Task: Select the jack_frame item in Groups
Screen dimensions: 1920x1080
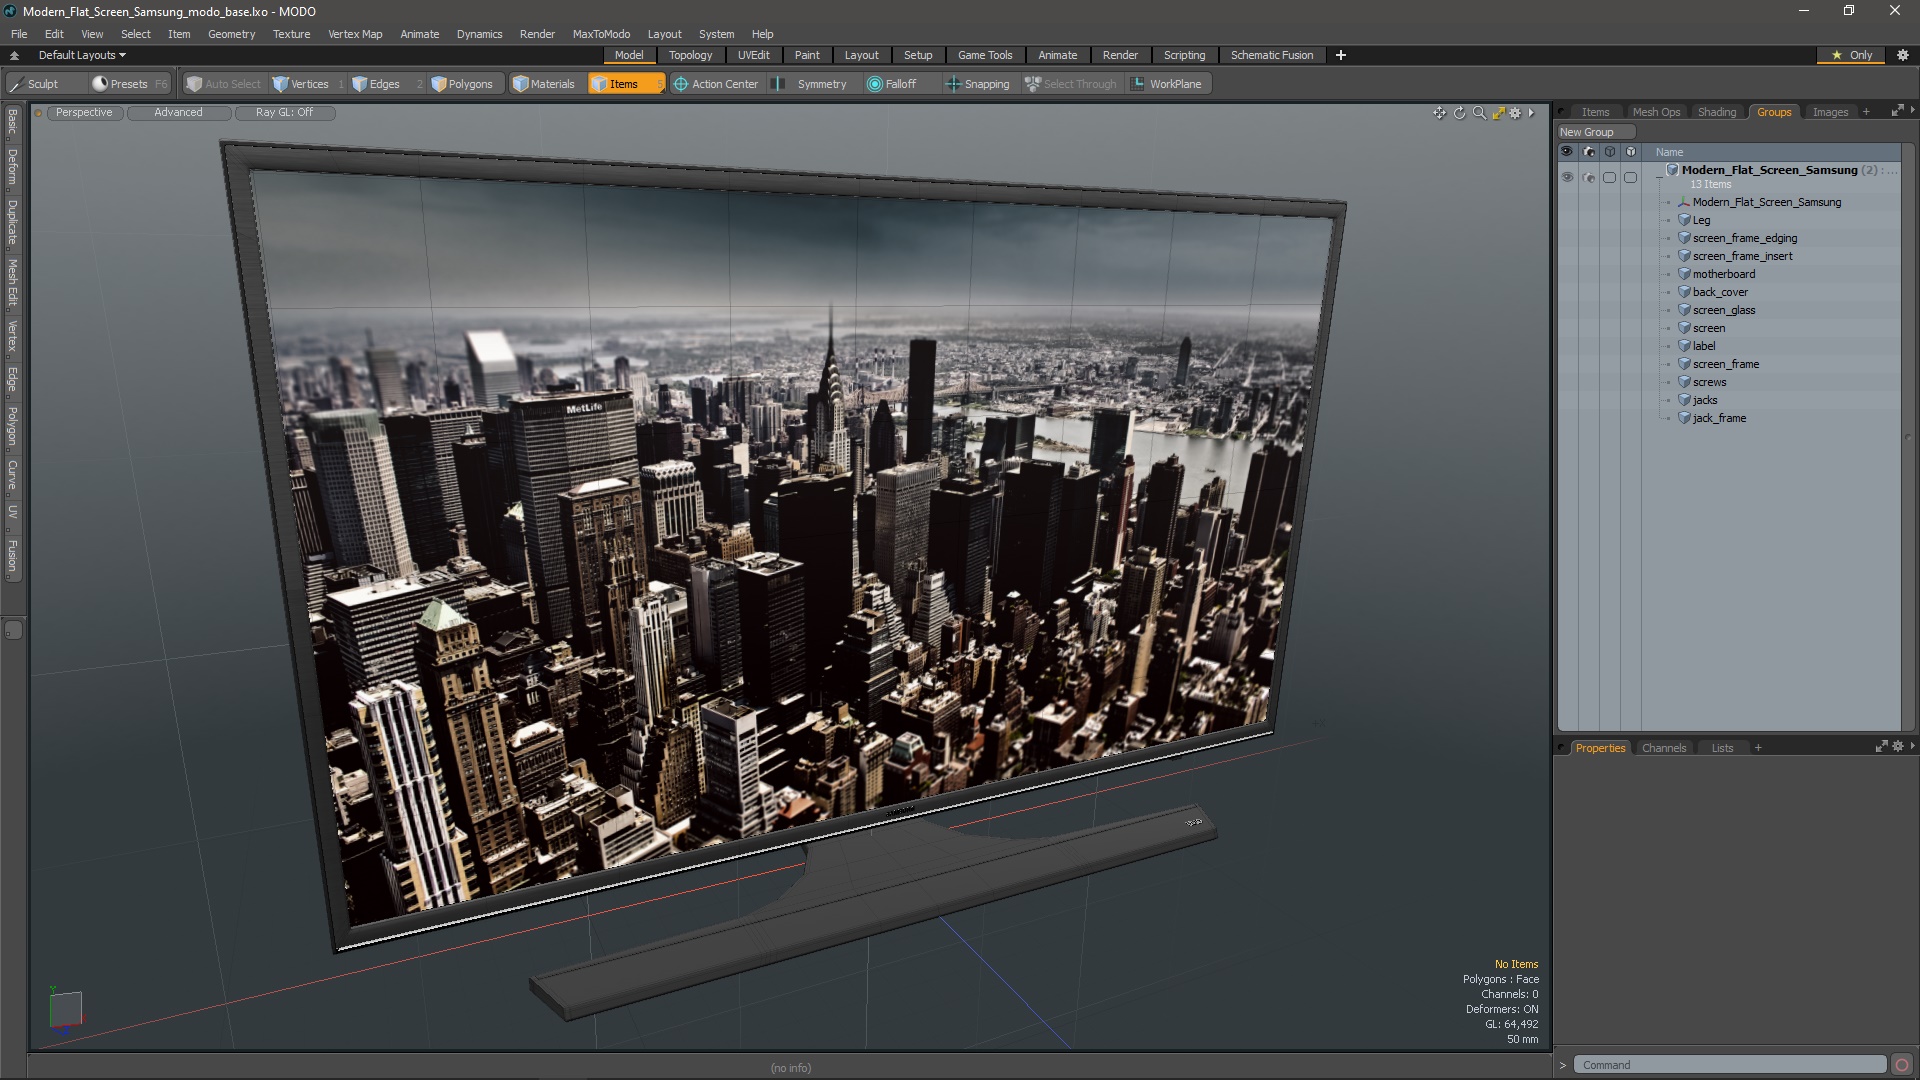Action: tap(1719, 418)
